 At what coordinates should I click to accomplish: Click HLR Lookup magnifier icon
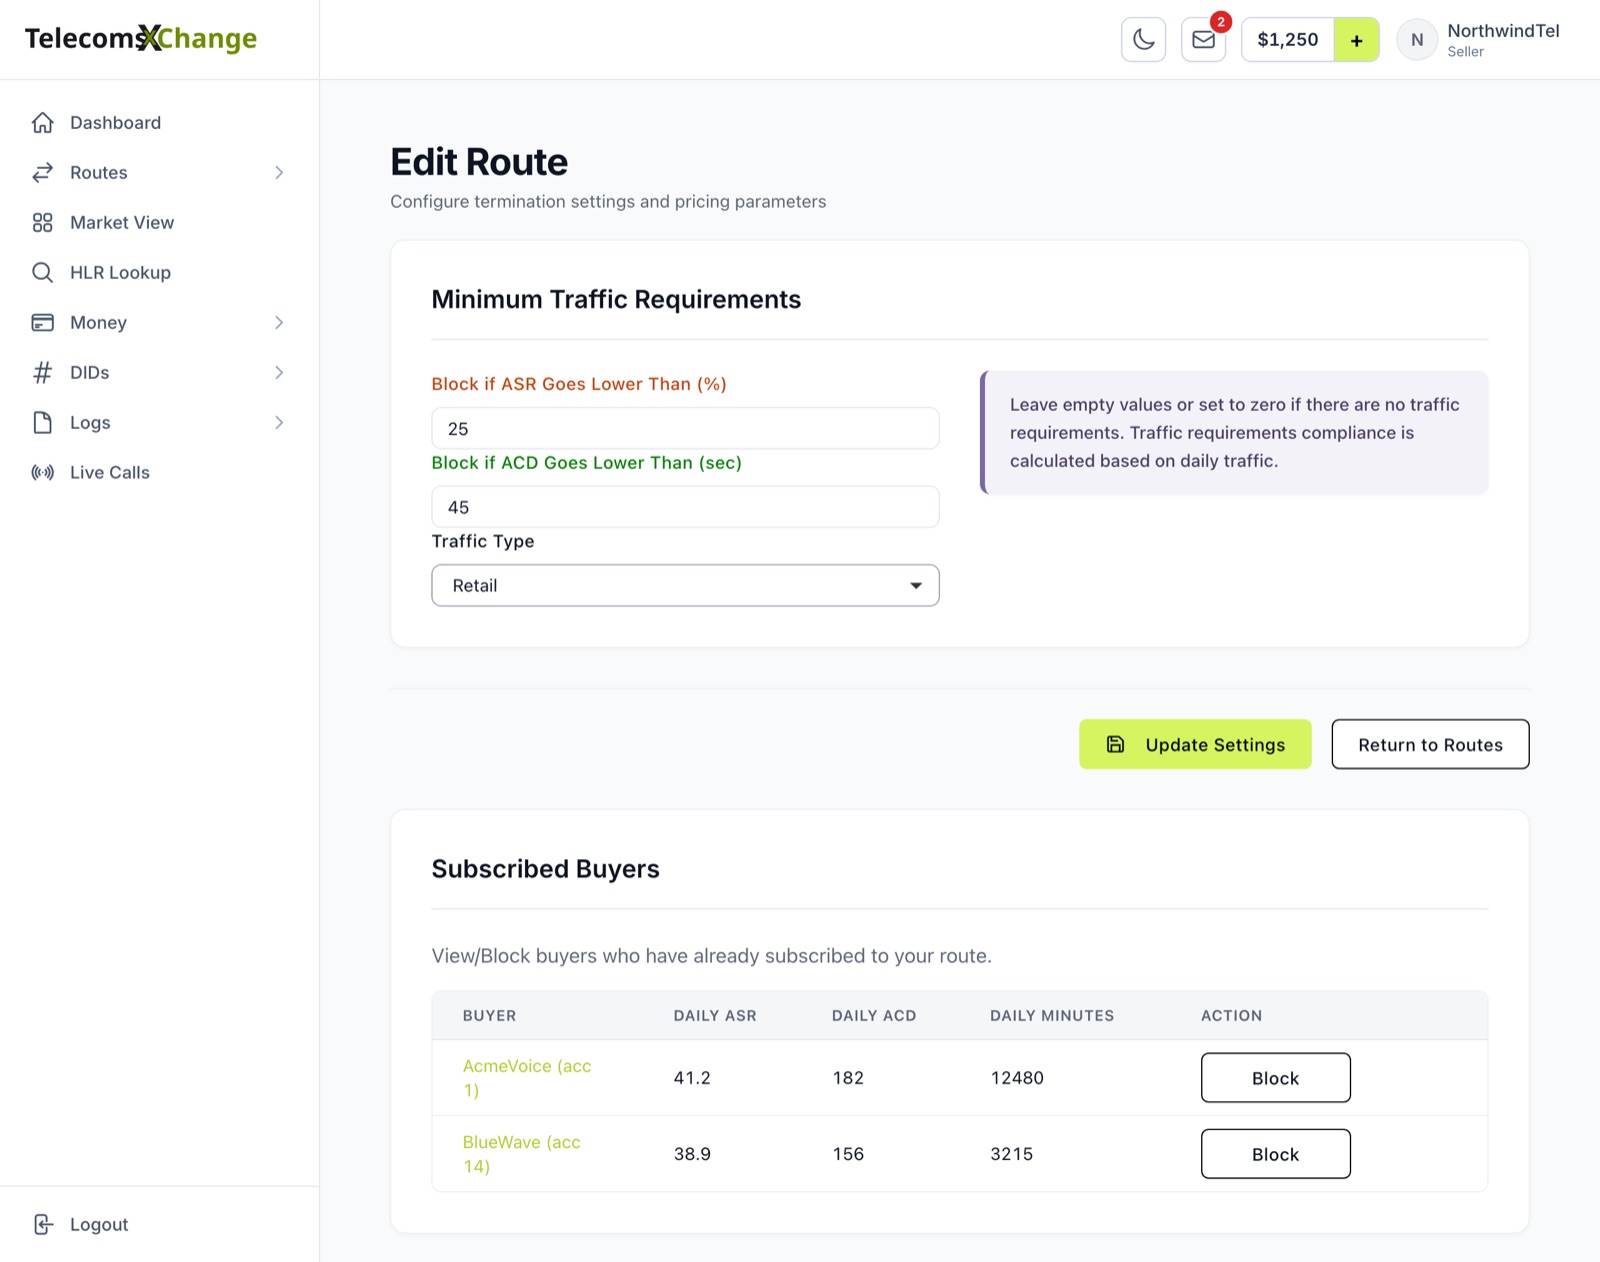coord(42,273)
